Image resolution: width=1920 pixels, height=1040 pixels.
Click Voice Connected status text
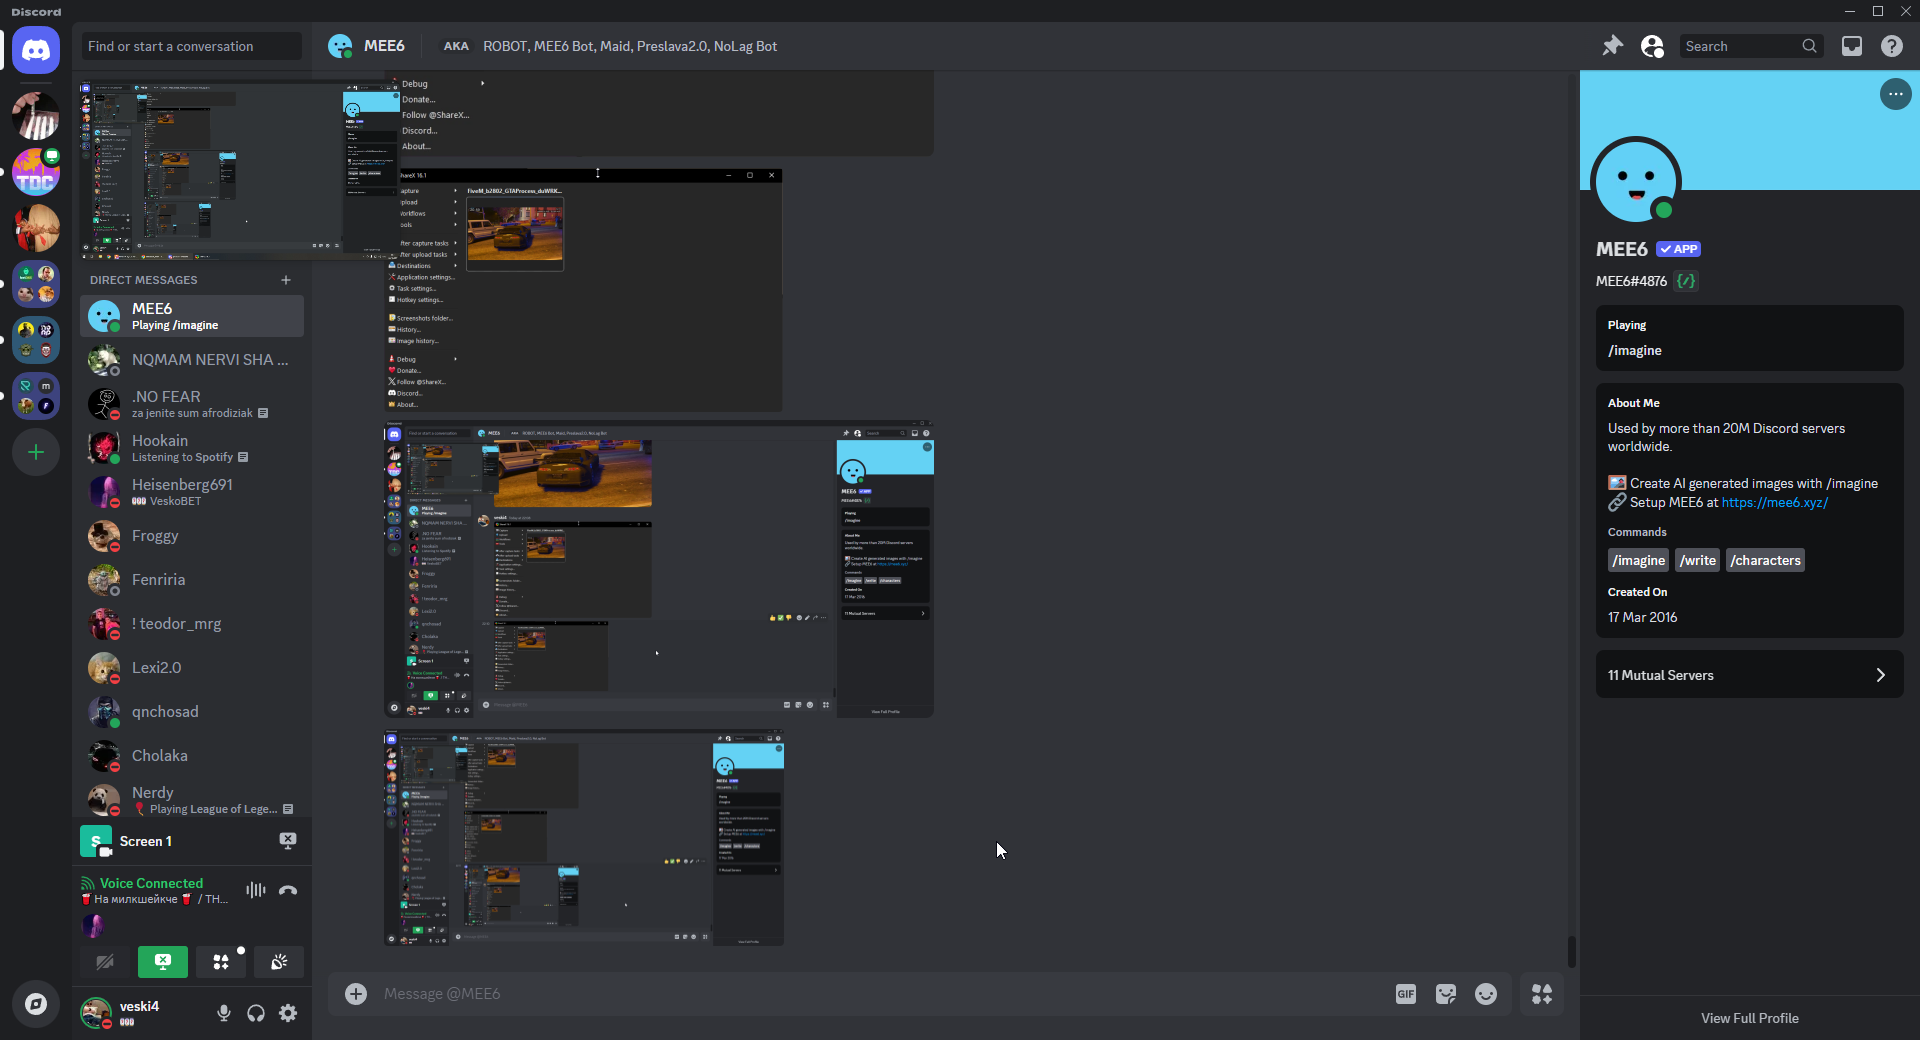coord(151,883)
